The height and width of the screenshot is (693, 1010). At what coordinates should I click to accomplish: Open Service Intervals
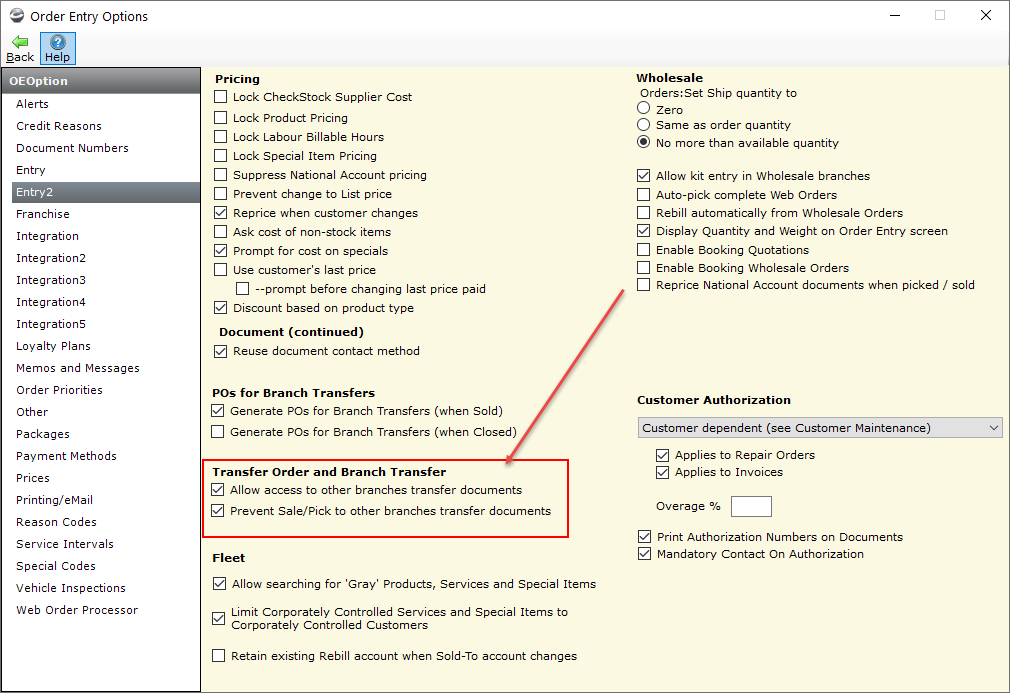pyautogui.click(x=64, y=544)
